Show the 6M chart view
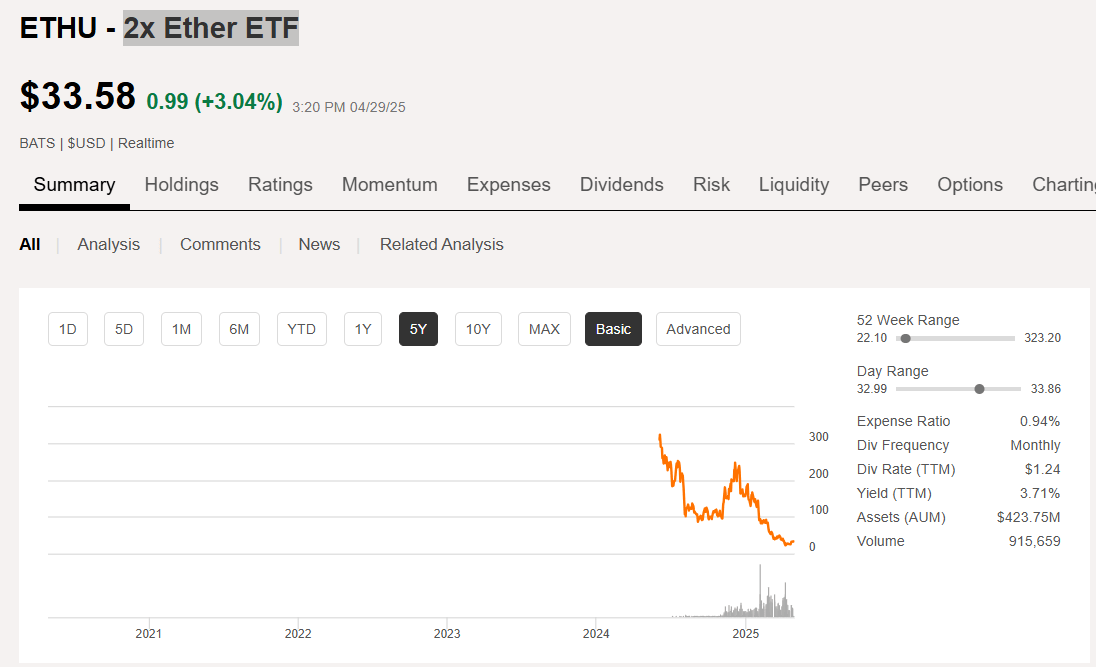The height and width of the screenshot is (667, 1096). [x=239, y=329]
